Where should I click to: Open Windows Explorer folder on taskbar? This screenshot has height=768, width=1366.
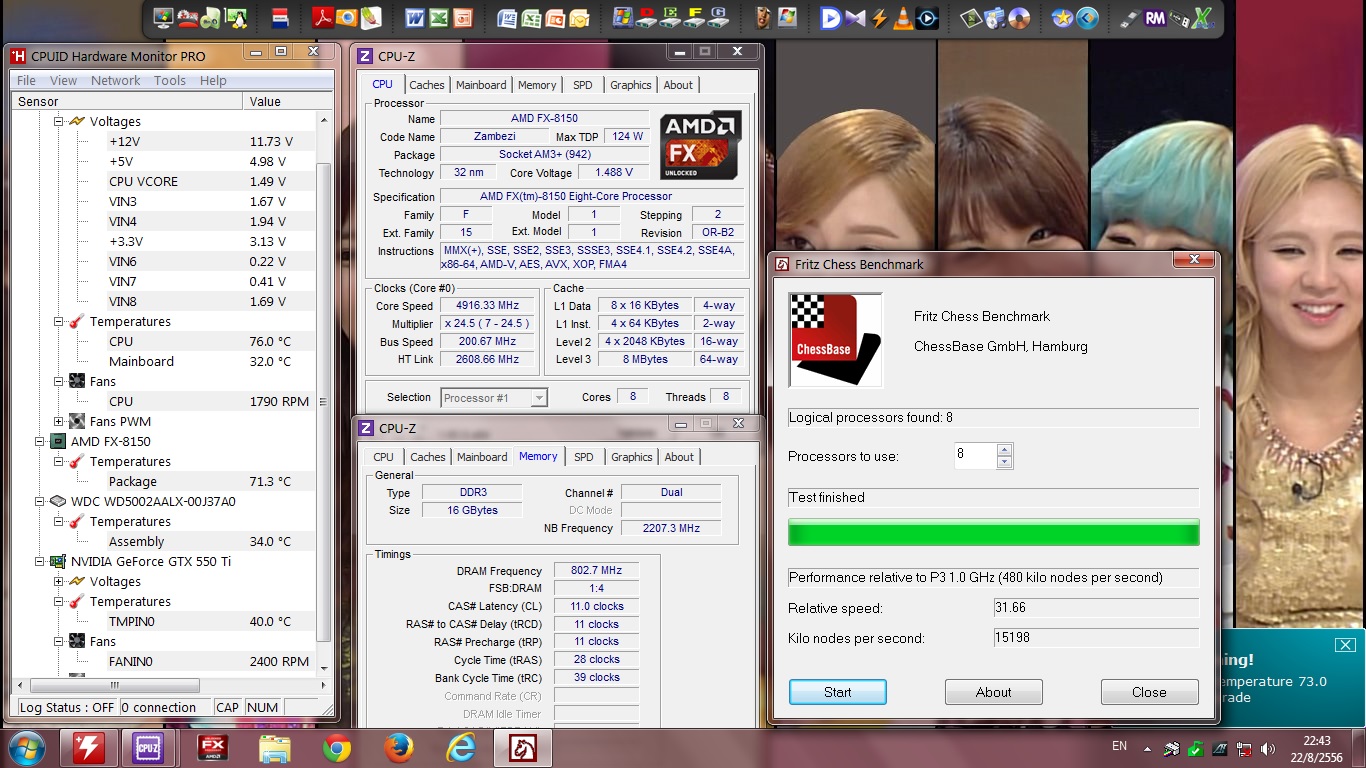pyautogui.click(x=275, y=747)
